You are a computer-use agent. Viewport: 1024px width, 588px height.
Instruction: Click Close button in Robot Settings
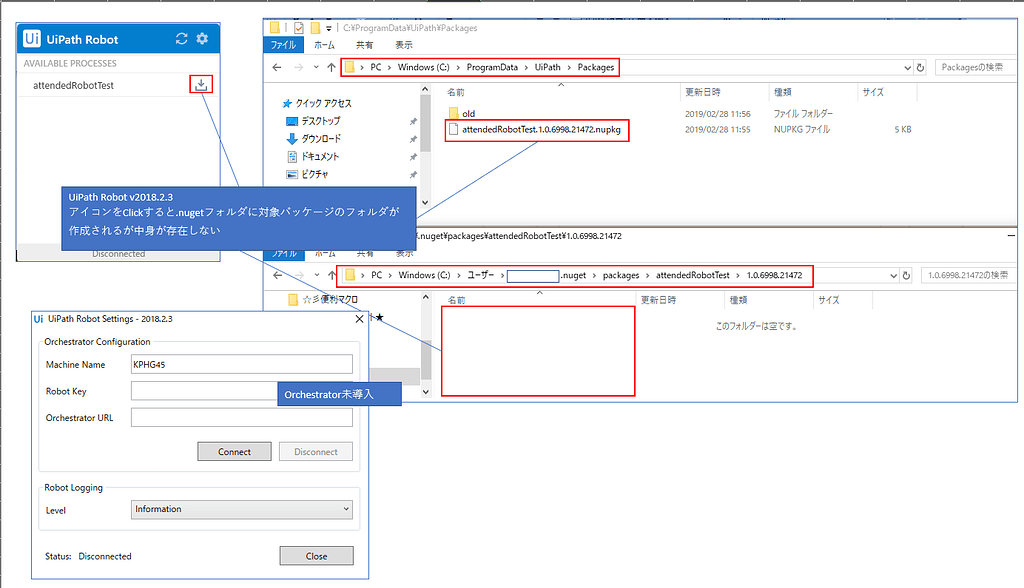click(x=317, y=556)
